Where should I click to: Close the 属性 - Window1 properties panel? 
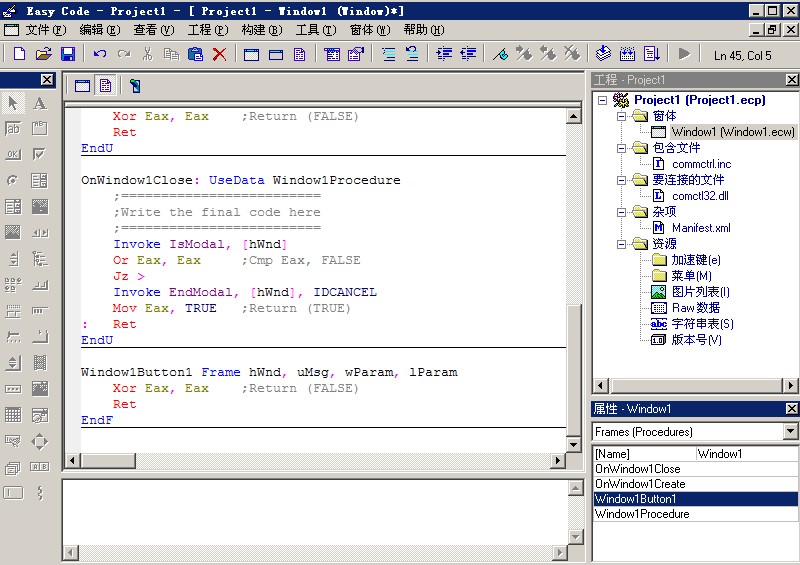coord(790,409)
